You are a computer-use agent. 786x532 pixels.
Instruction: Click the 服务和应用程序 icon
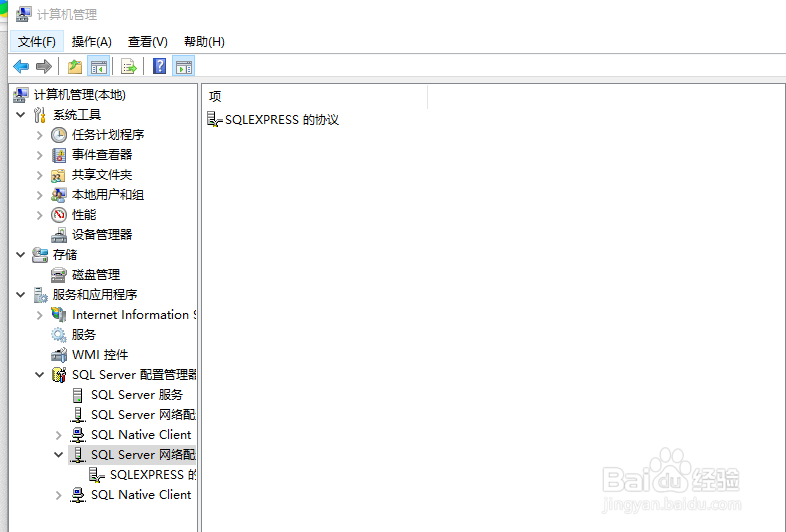click(40, 295)
